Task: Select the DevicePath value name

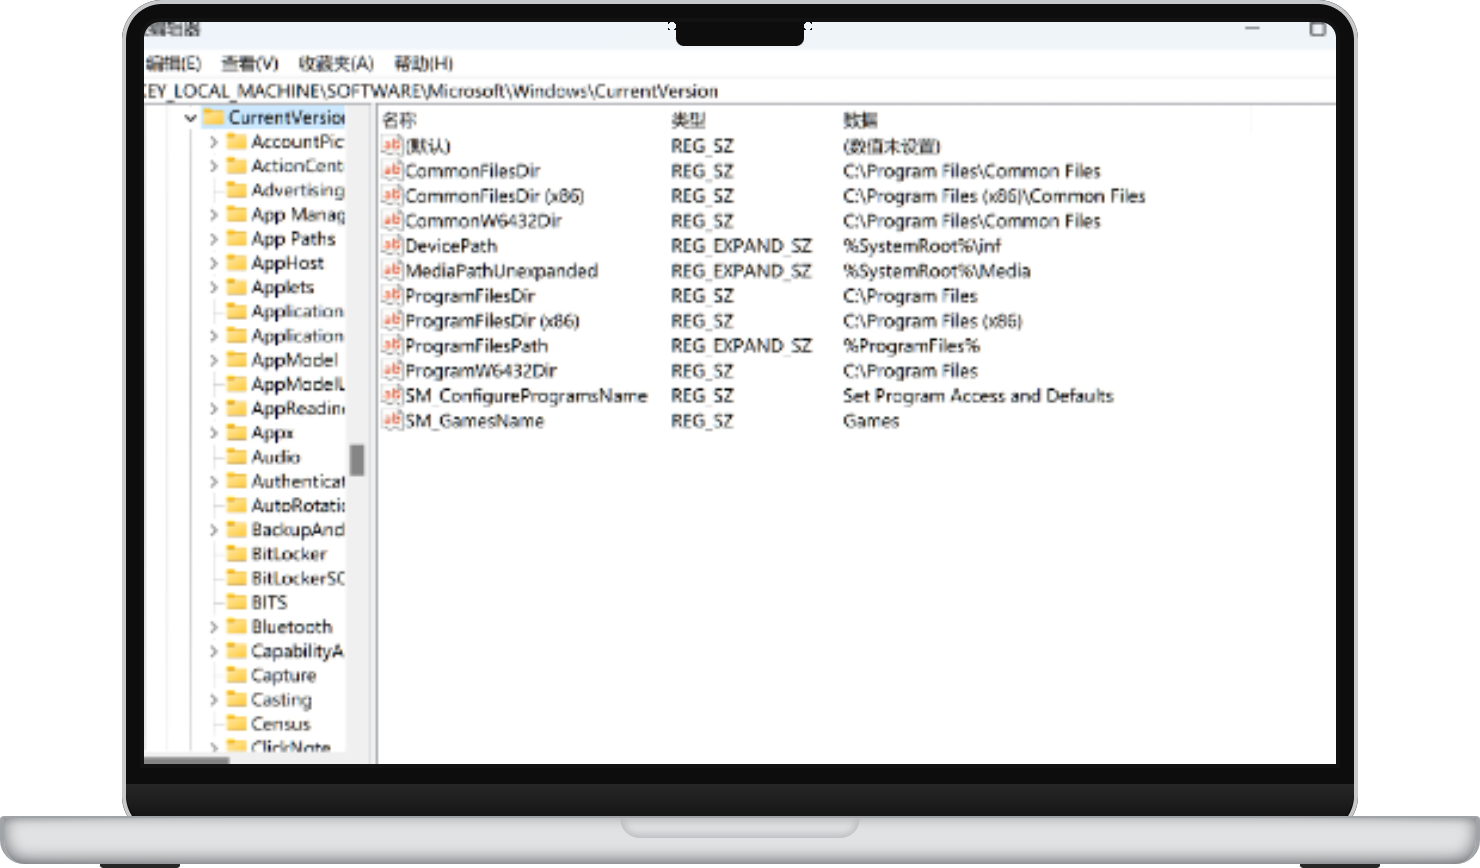Action: [x=451, y=246]
